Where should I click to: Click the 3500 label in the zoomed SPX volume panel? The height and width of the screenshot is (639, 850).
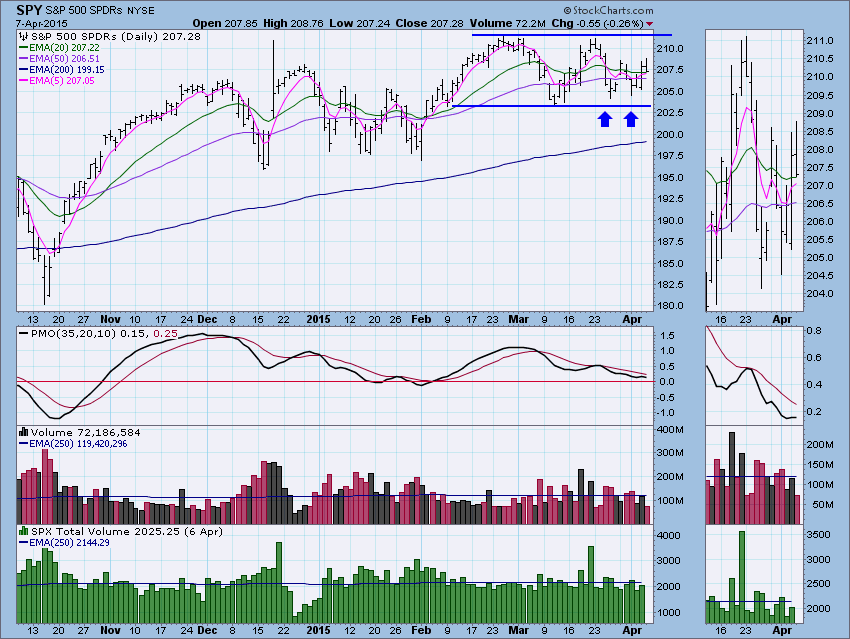click(x=819, y=534)
